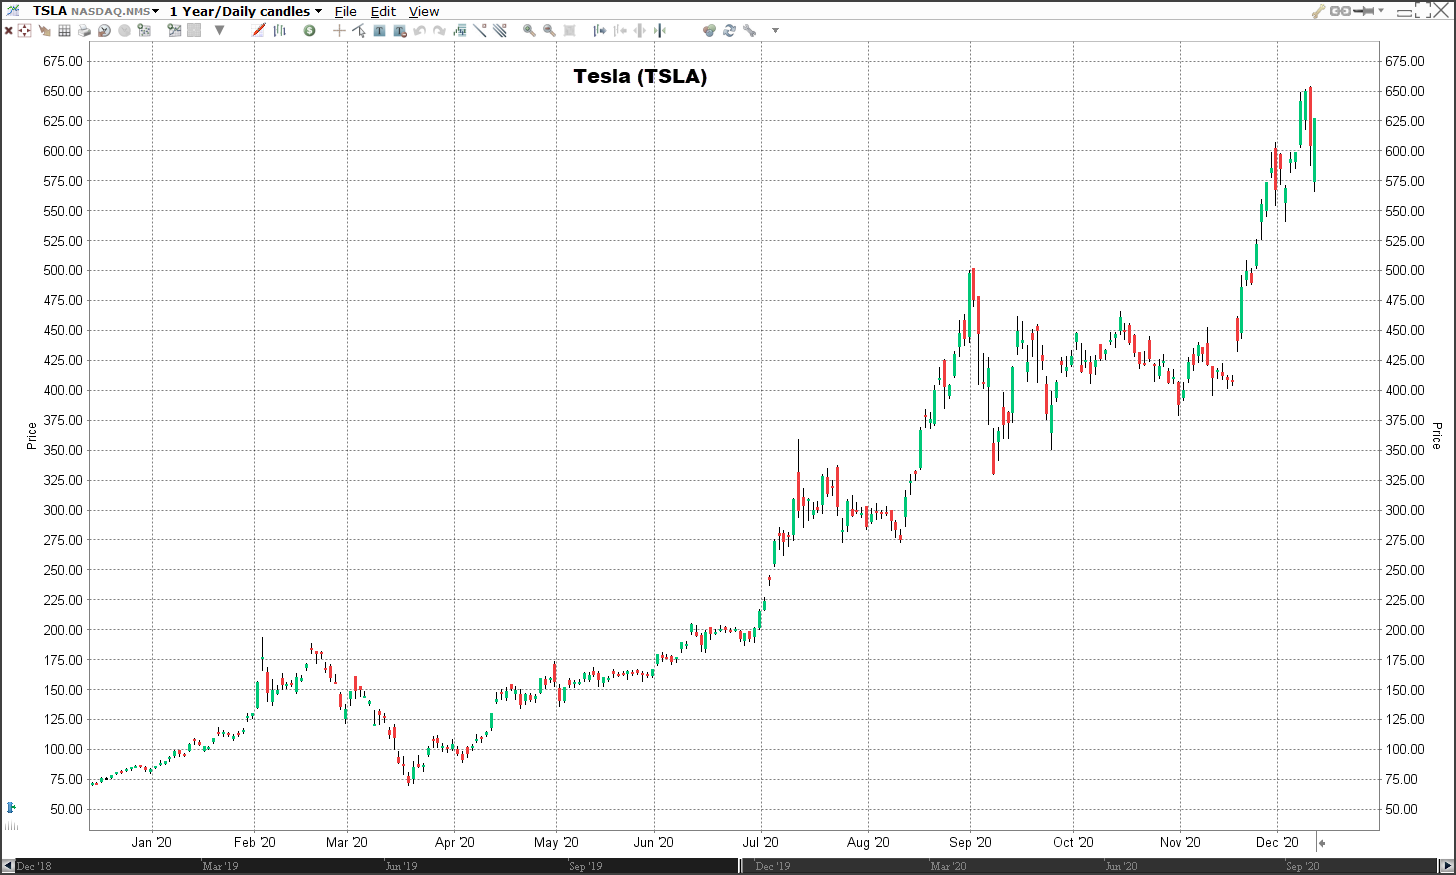Image resolution: width=1456 pixels, height=875 pixels.
Task: Click the zoom out magnifier icon
Action: pyautogui.click(x=549, y=31)
